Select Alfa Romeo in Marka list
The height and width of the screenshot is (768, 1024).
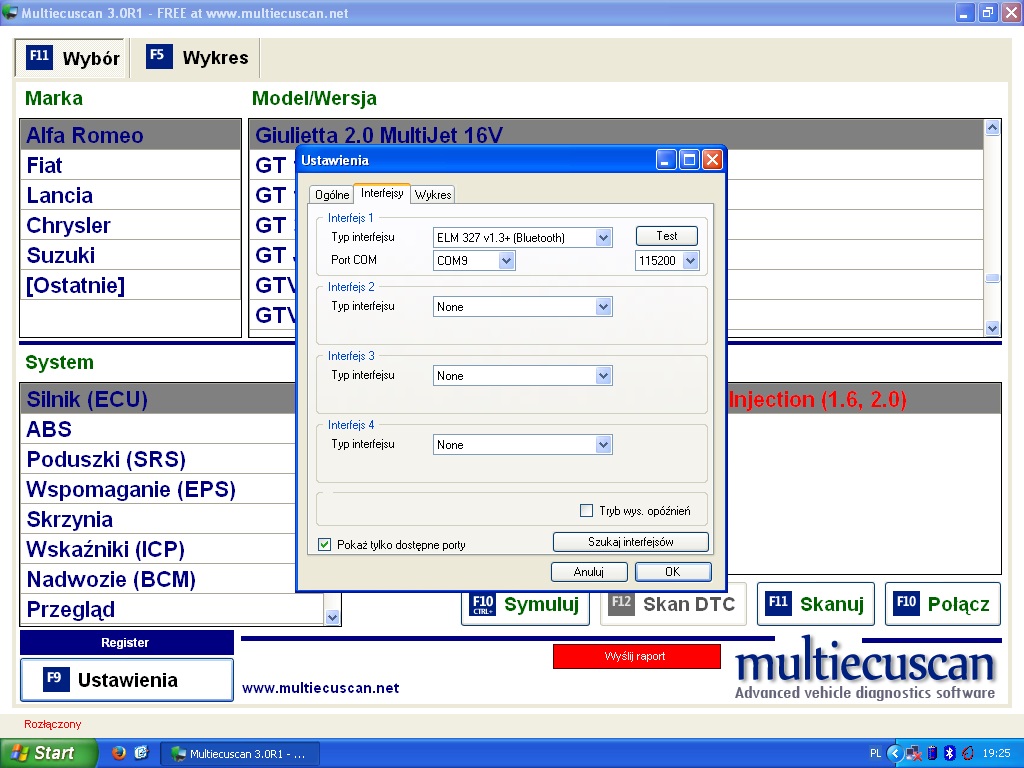(x=131, y=135)
